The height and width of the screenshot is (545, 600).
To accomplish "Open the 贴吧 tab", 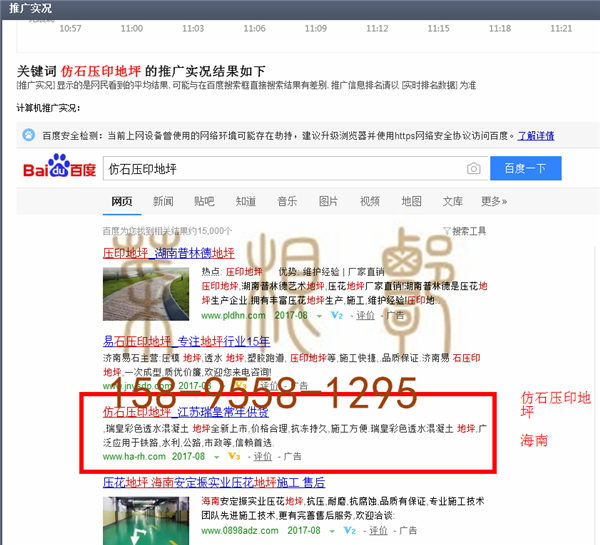I will coord(204,201).
